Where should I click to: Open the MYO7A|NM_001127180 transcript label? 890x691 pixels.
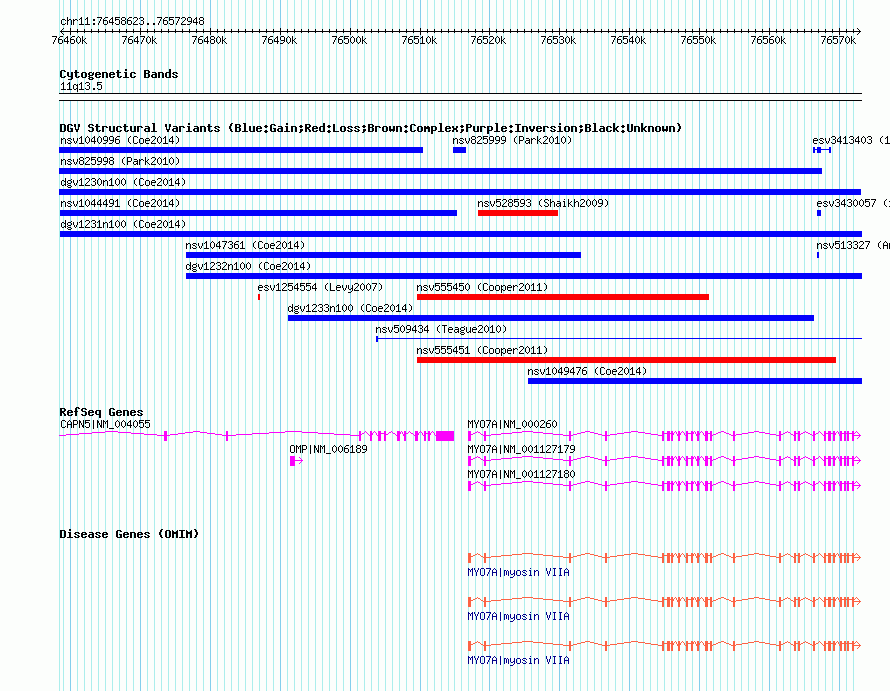(x=521, y=474)
